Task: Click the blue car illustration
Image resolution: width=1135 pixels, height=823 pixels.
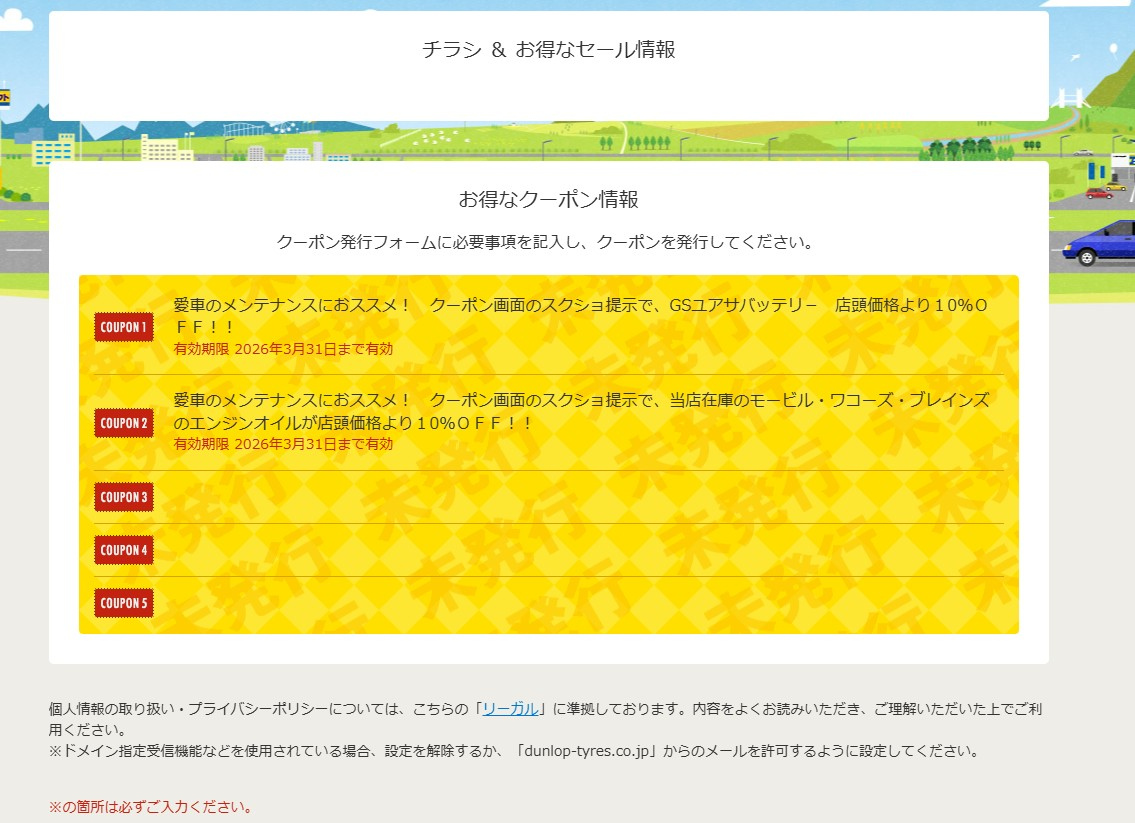Action: click(1099, 245)
